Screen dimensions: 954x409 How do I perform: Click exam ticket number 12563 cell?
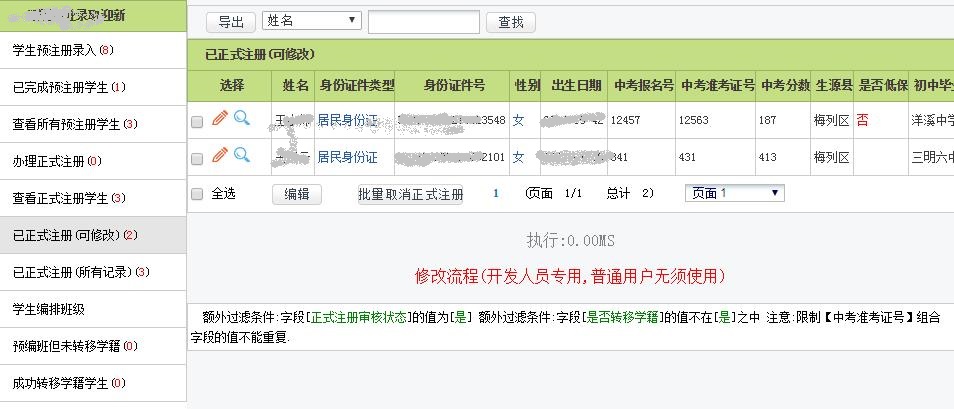point(694,121)
